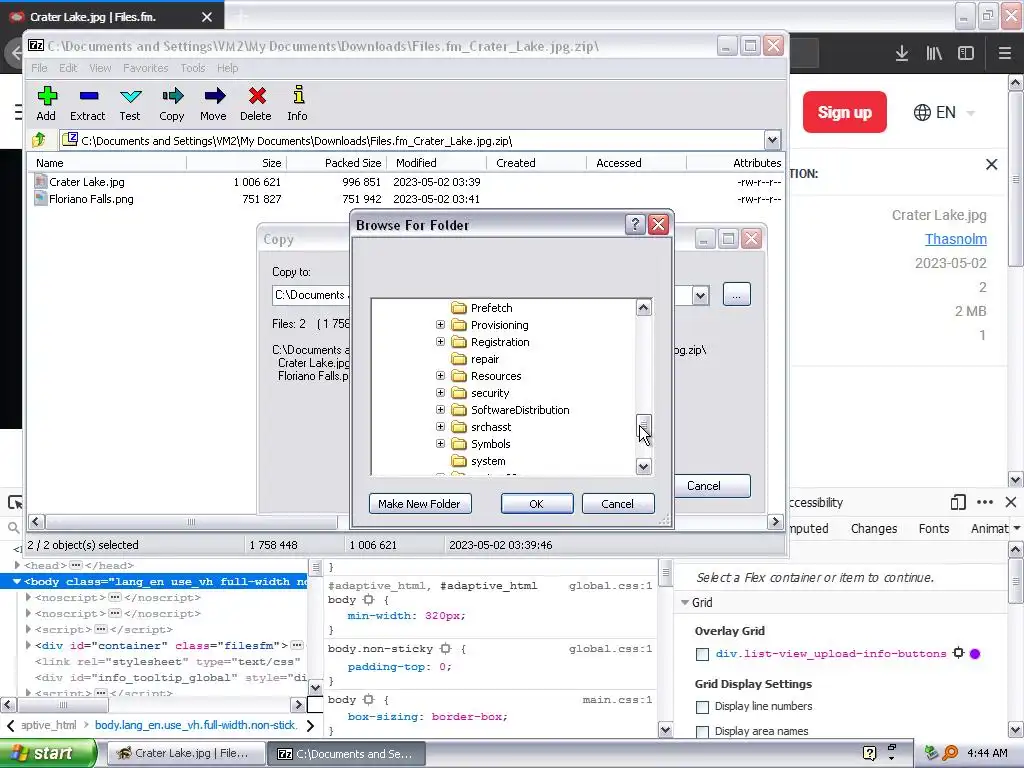
Task: Open the Help menu in 7-Zip
Action: point(227,68)
